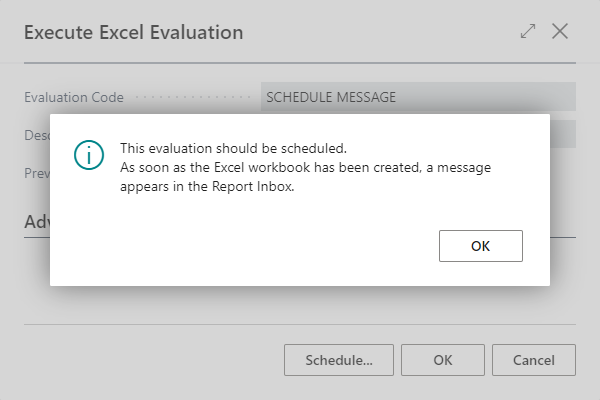Expand the Execute Excel Evaluation dialog to full size
Viewport: 600px width, 400px height.
(528, 31)
